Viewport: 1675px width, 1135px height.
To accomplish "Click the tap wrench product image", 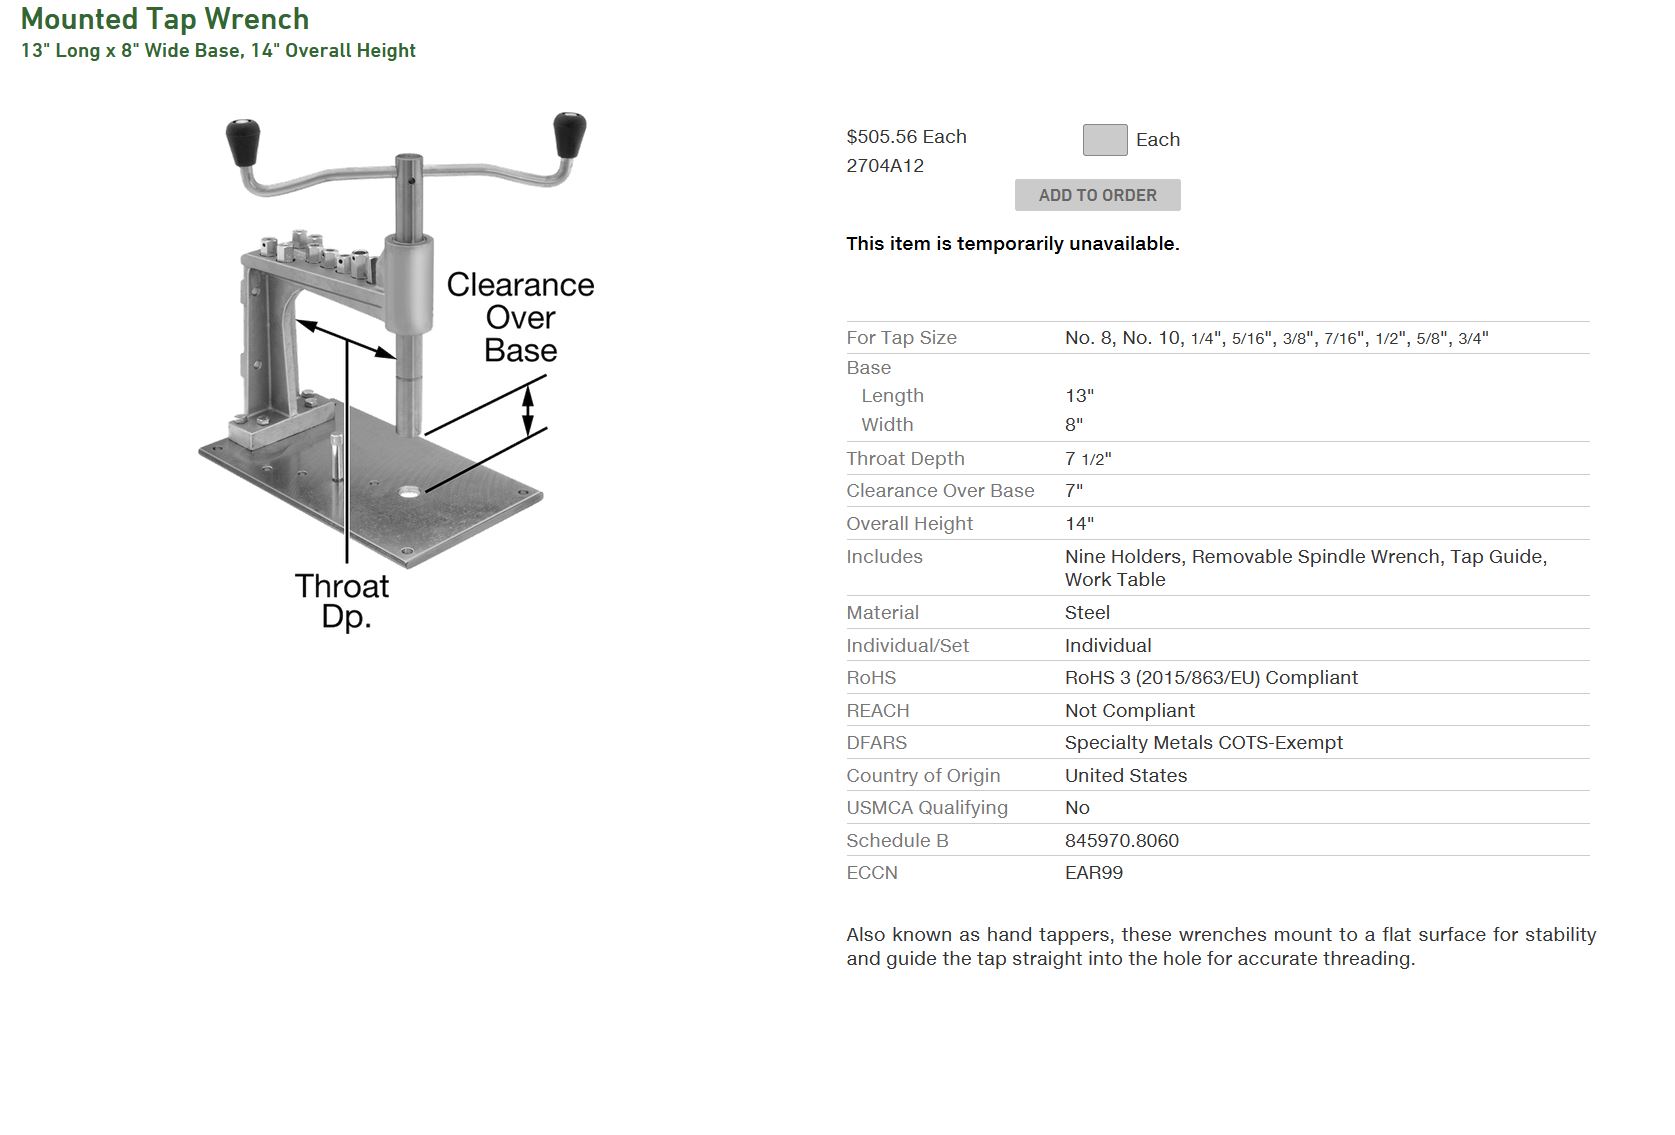I will tap(397, 371).
